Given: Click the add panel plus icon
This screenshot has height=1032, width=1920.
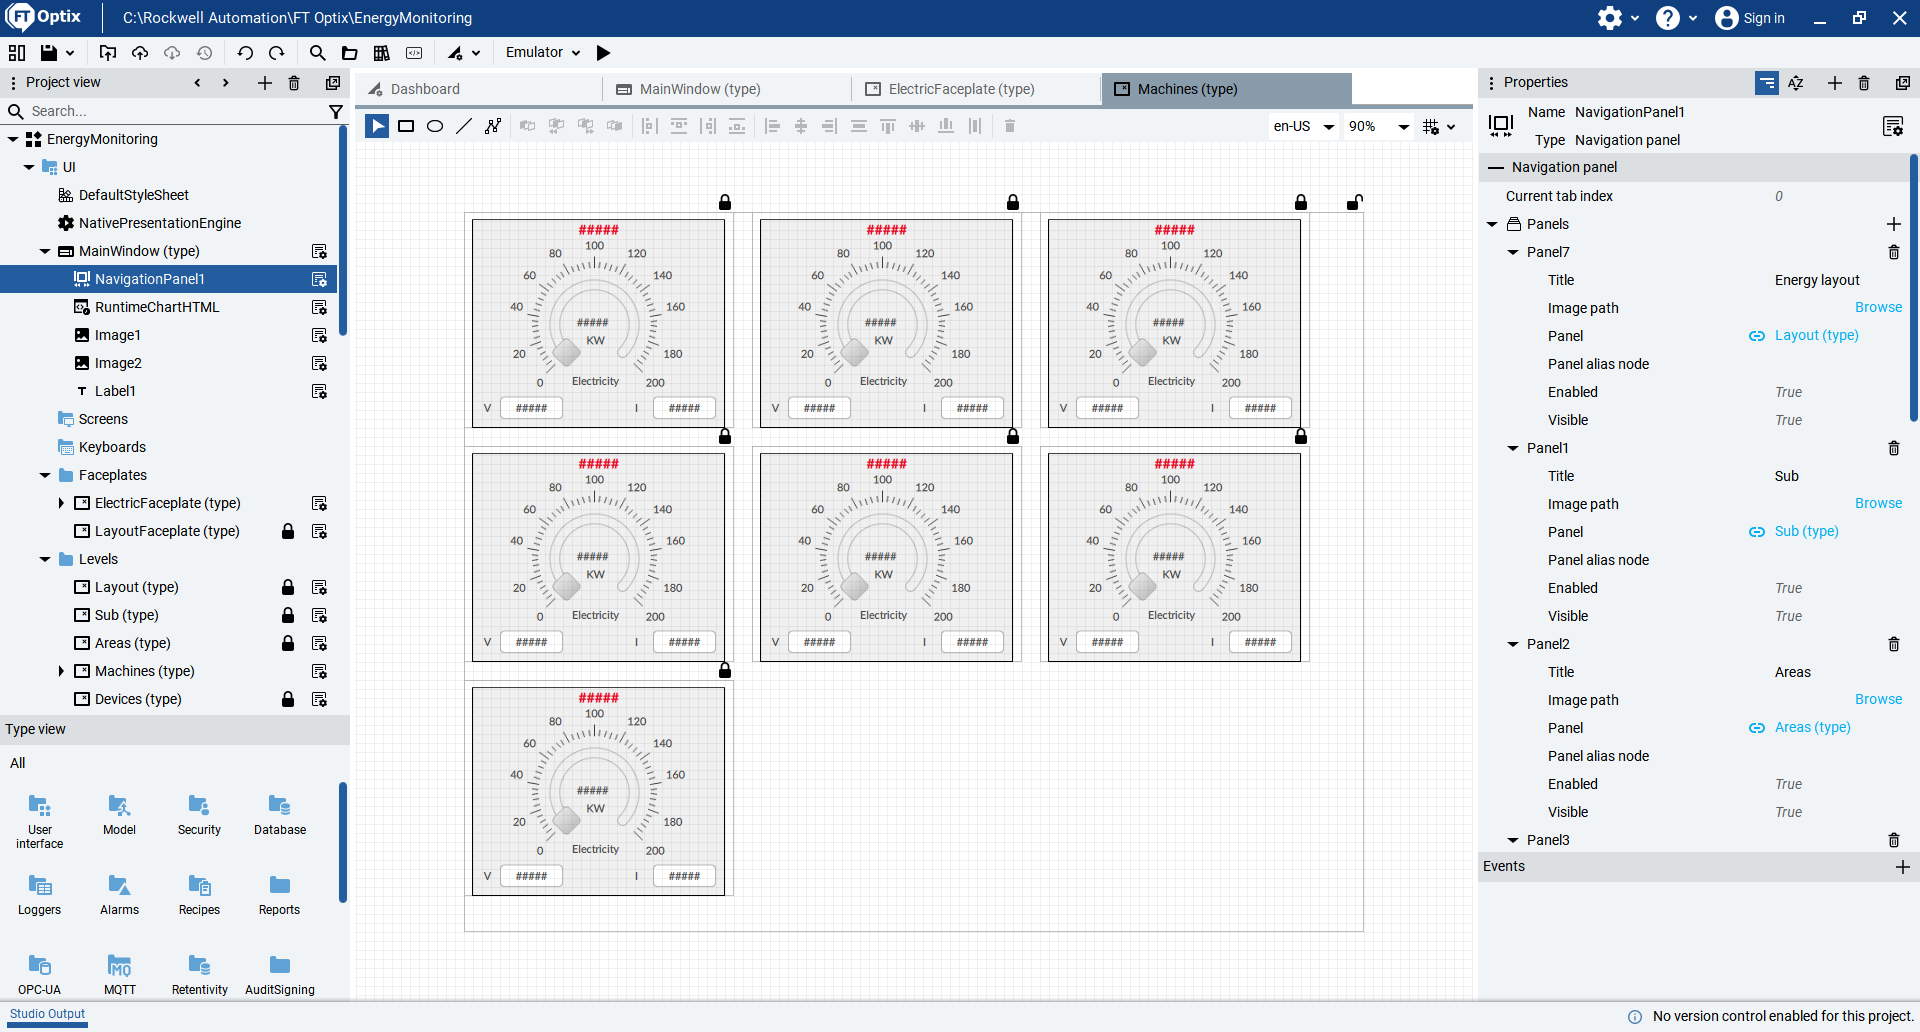Looking at the screenshot, I should (x=1893, y=224).
